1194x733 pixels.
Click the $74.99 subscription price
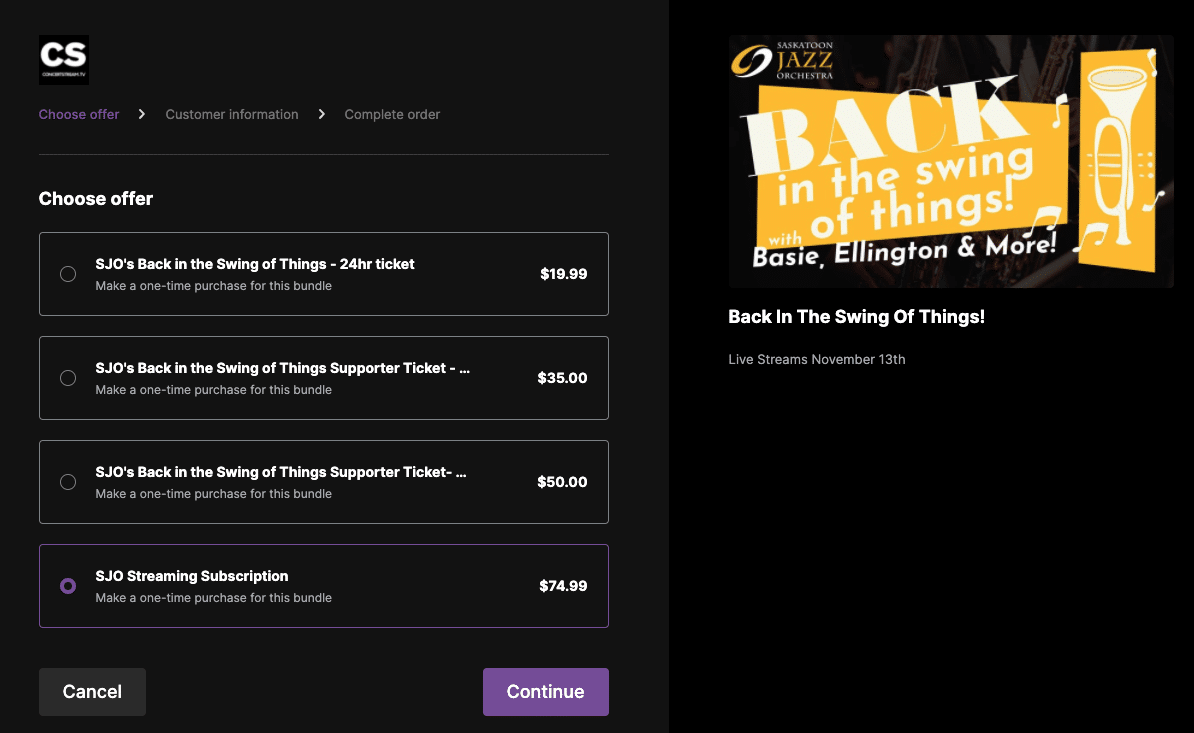point(563,586)
